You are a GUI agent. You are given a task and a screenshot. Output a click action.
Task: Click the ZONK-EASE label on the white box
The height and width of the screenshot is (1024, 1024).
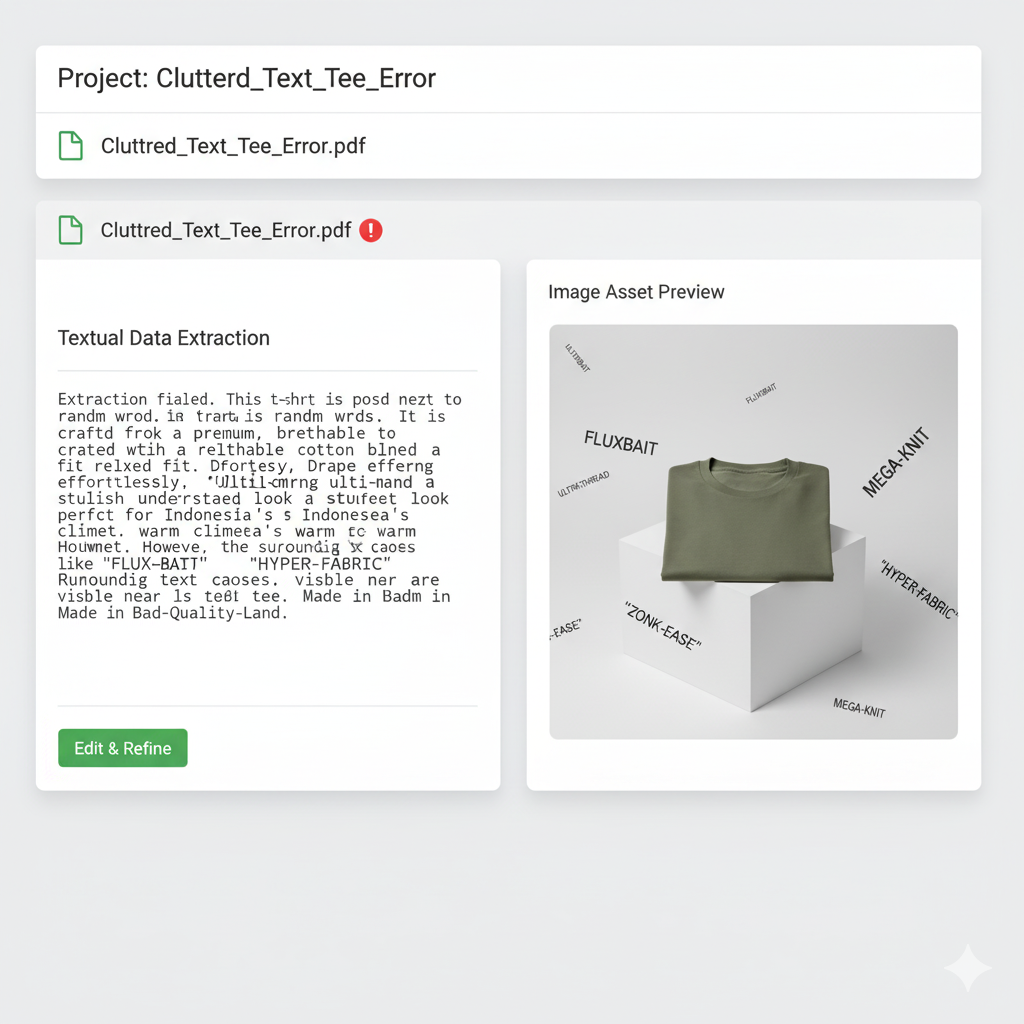coord(661,626)
